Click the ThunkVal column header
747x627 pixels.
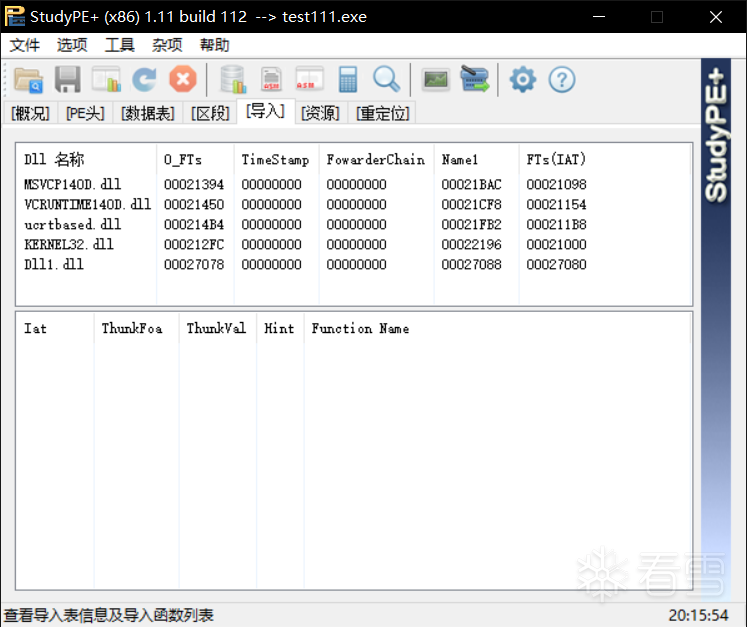coord(217,329)
